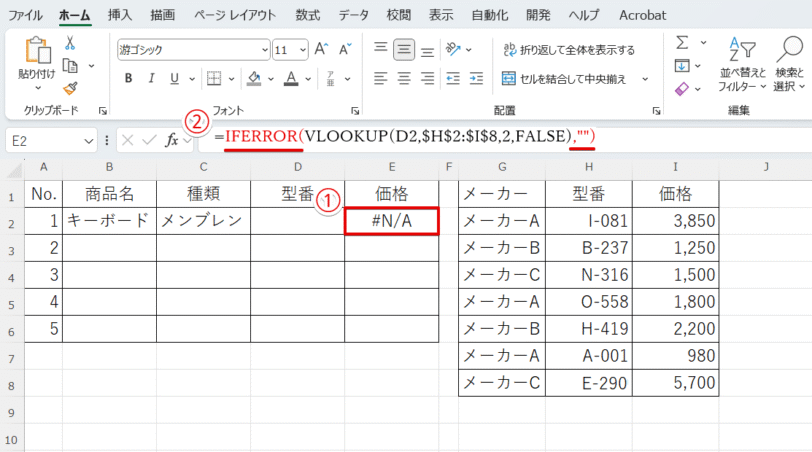The width and height of the screenshot is (812, 452).
Task: Click the AutoSum sigma icon
Action: point(683,42)
